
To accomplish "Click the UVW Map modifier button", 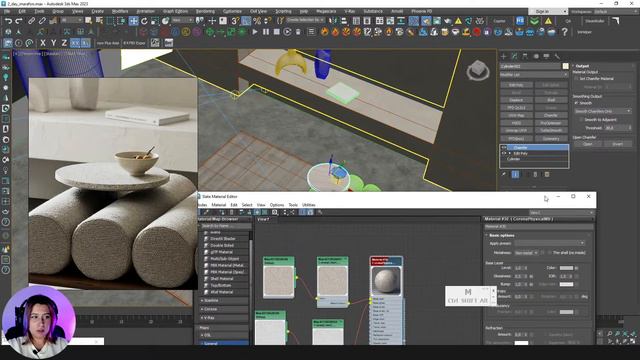I will click(x=516, y=116).
